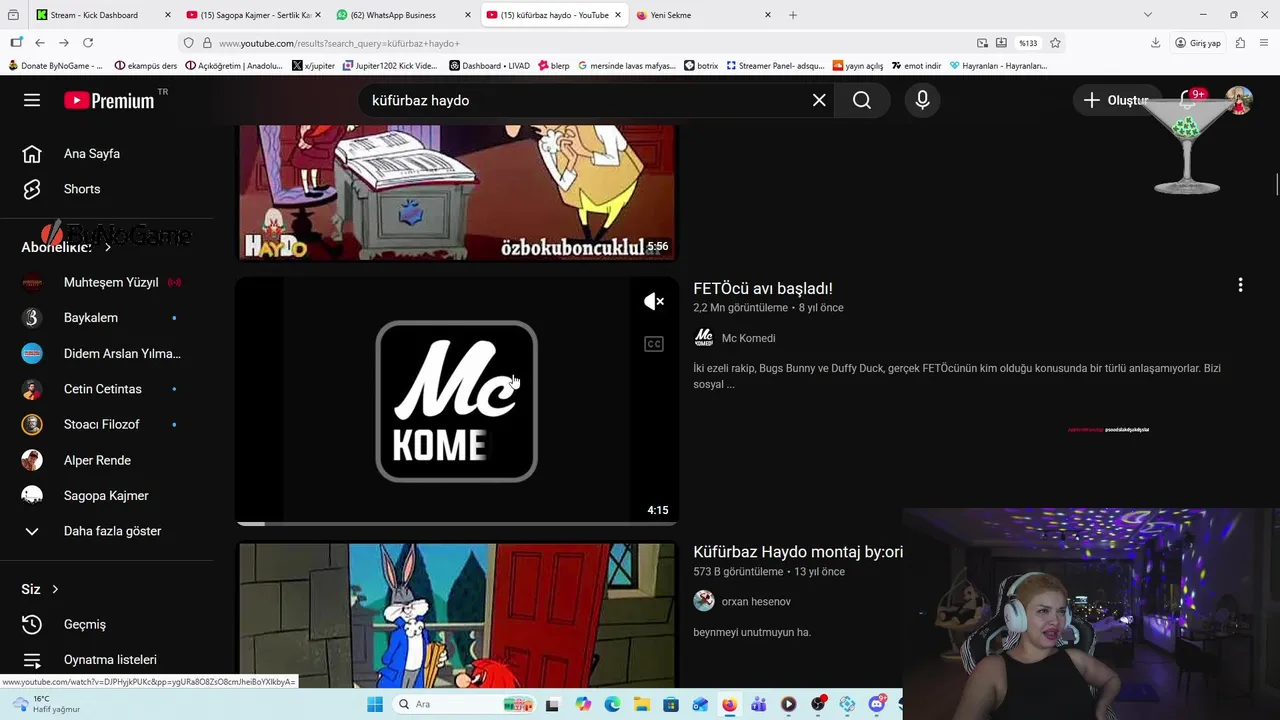Open File Explorer from taskbar

click(641, 704)
